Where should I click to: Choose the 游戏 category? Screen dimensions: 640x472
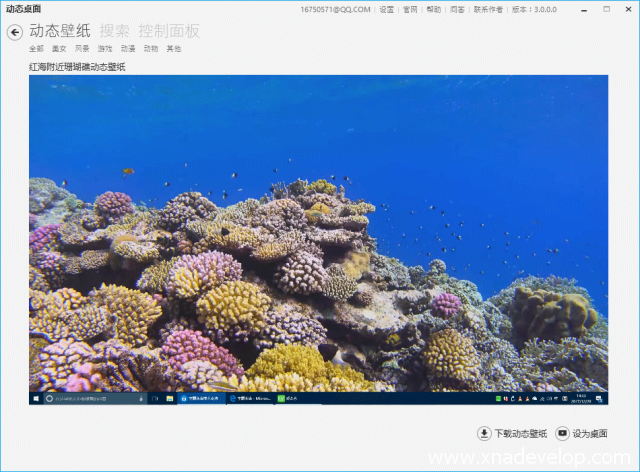point(105,48)
